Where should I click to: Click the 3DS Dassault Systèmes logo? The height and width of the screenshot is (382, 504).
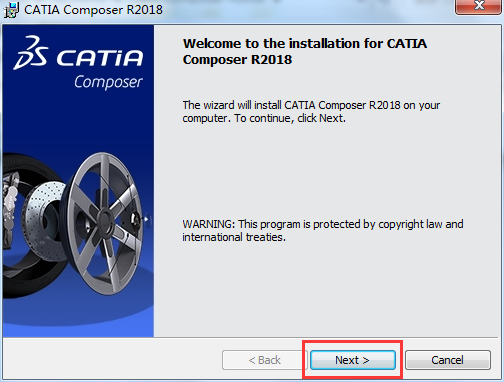click(31, 53)
